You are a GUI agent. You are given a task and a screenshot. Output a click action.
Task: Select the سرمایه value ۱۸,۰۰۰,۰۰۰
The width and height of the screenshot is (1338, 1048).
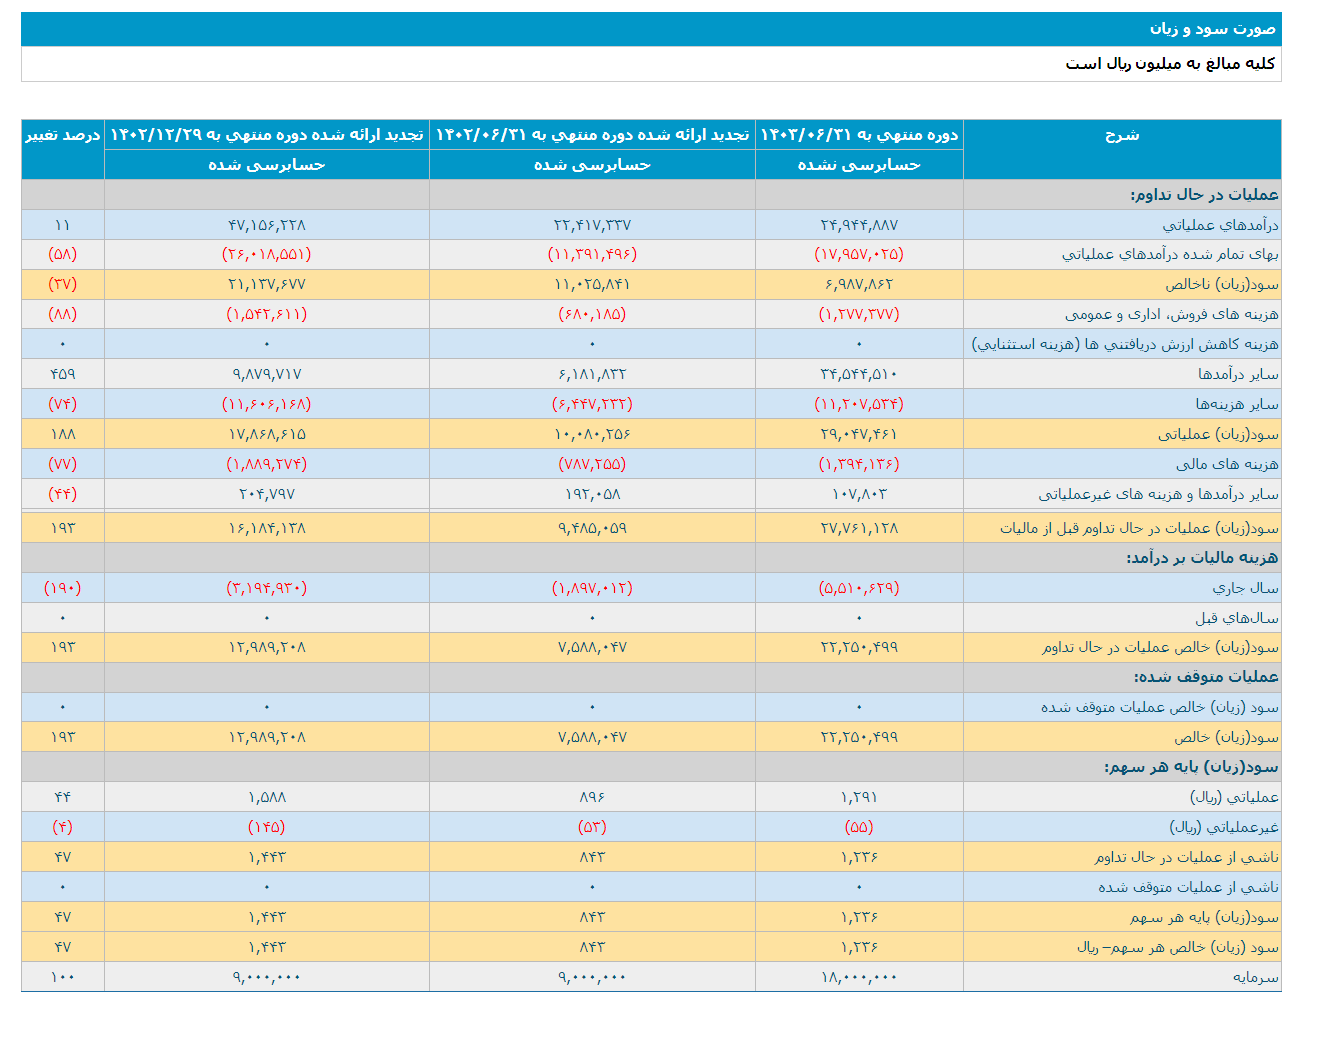[x=860, y=977]
